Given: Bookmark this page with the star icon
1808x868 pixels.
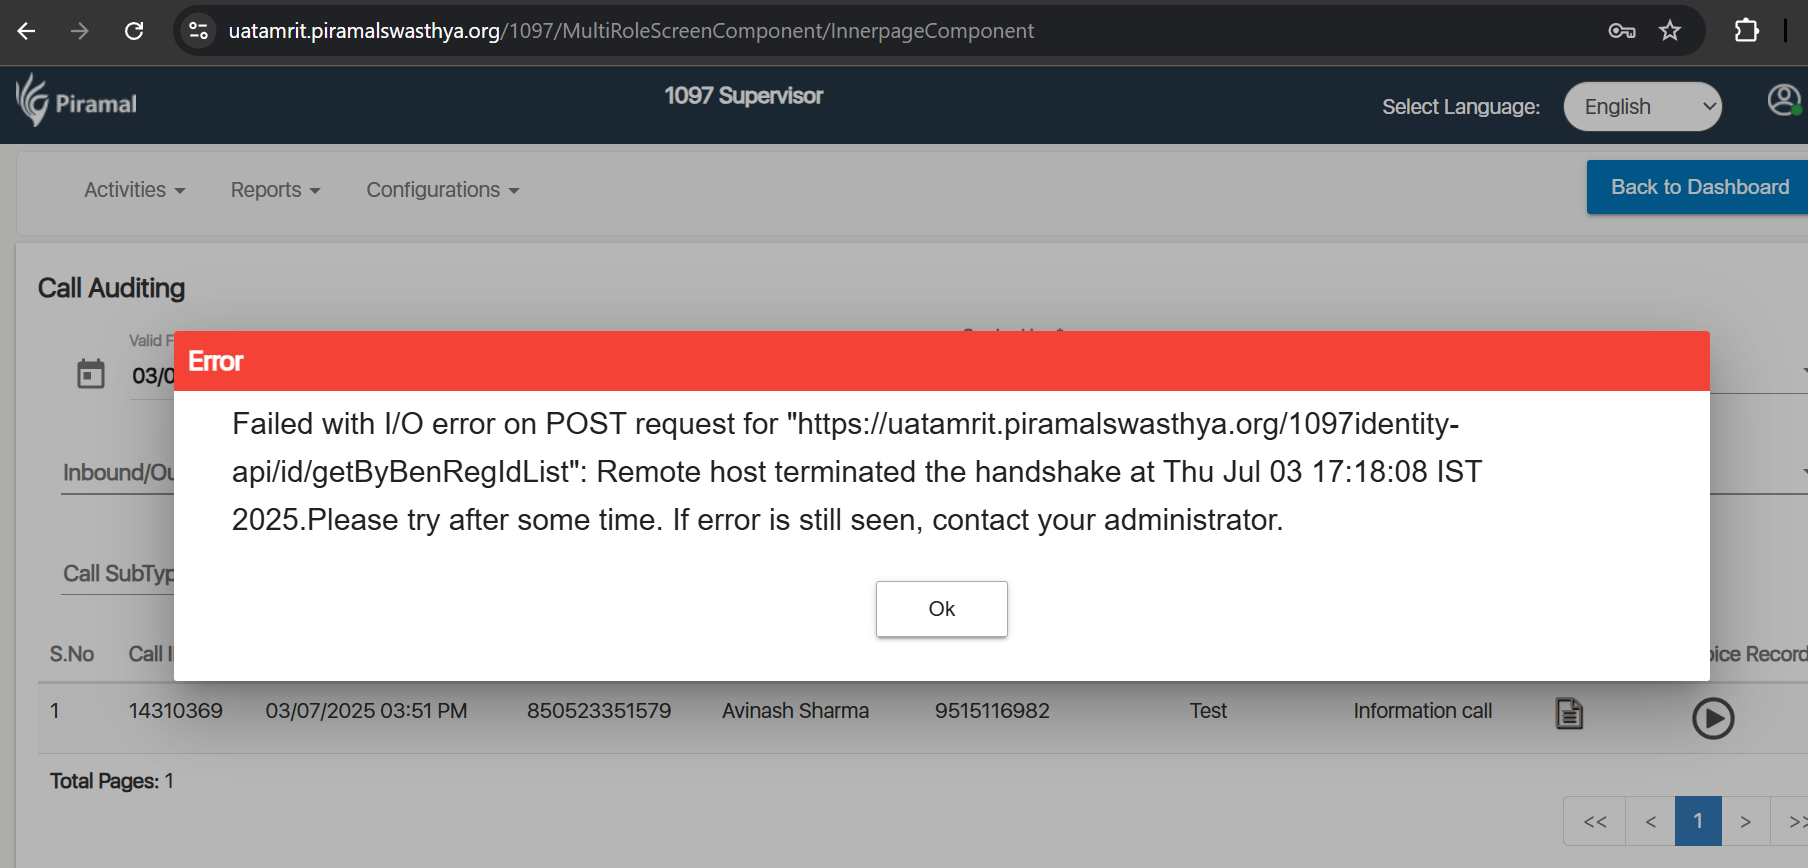Looking at the screenshot, I should tap(1670, 31).
